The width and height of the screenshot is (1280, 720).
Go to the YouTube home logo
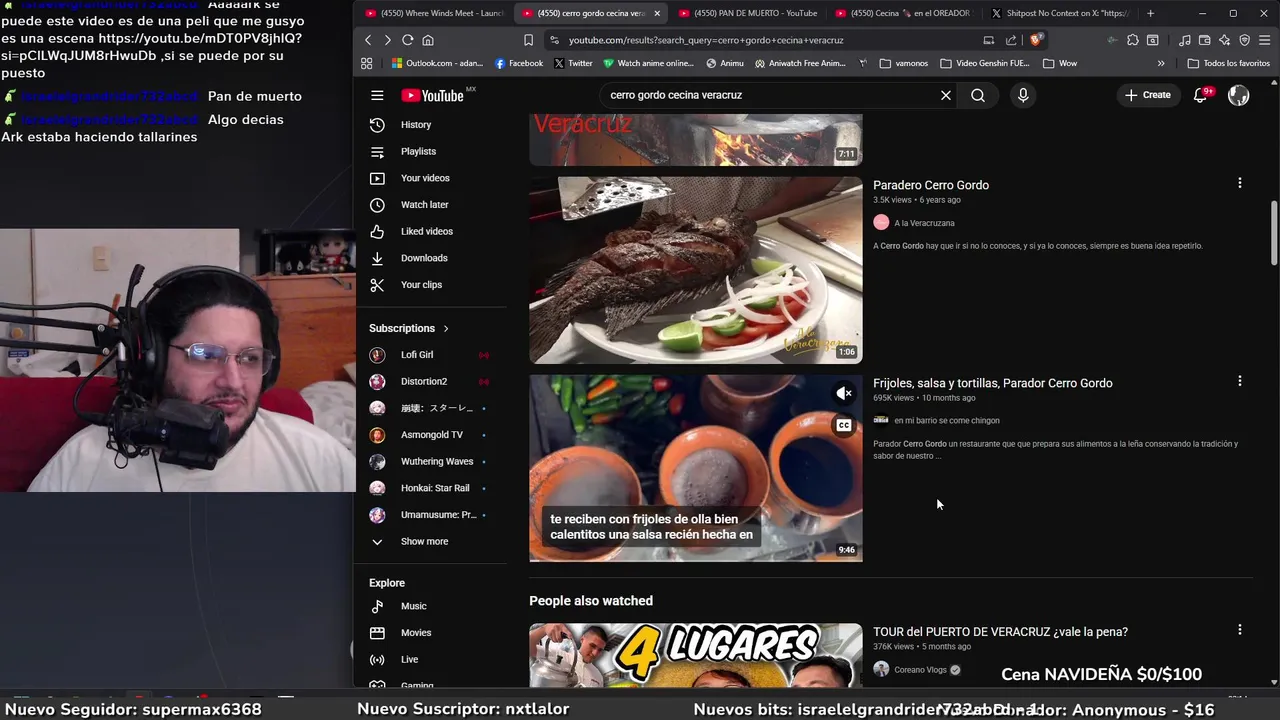433,95
